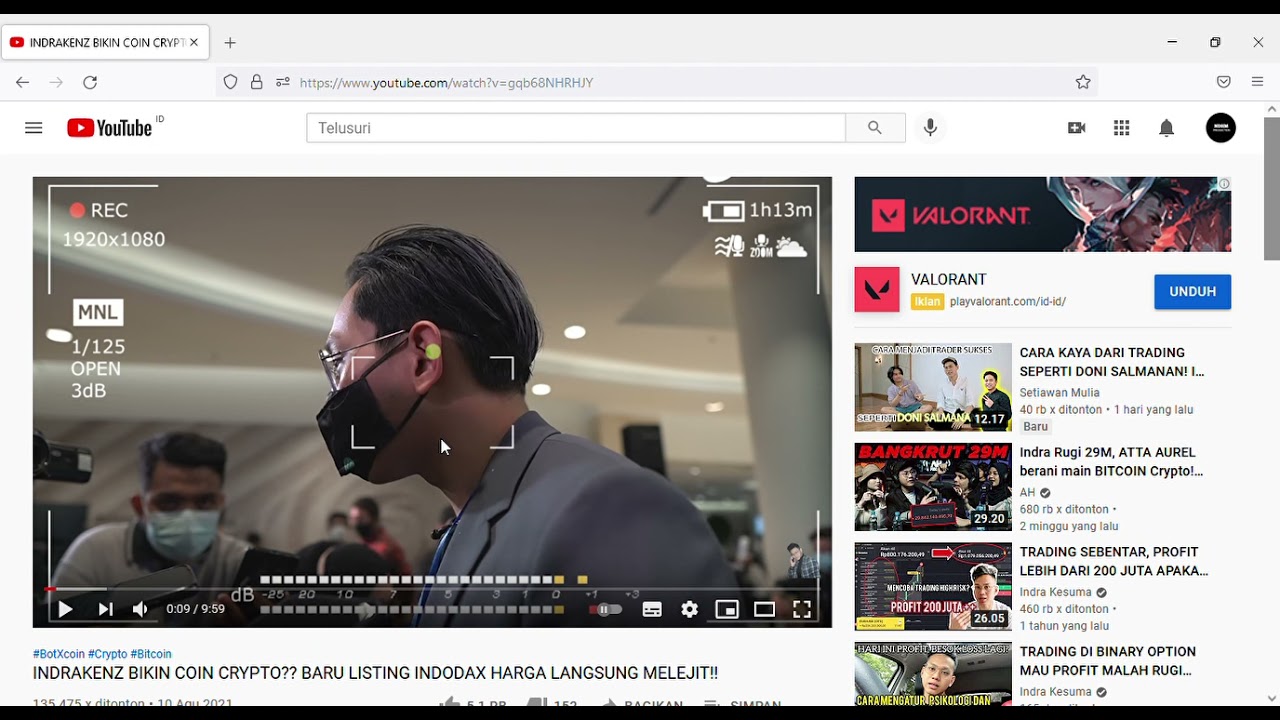Open the tracking protection shield icon

pyautogui.click(x=231, y=82)
